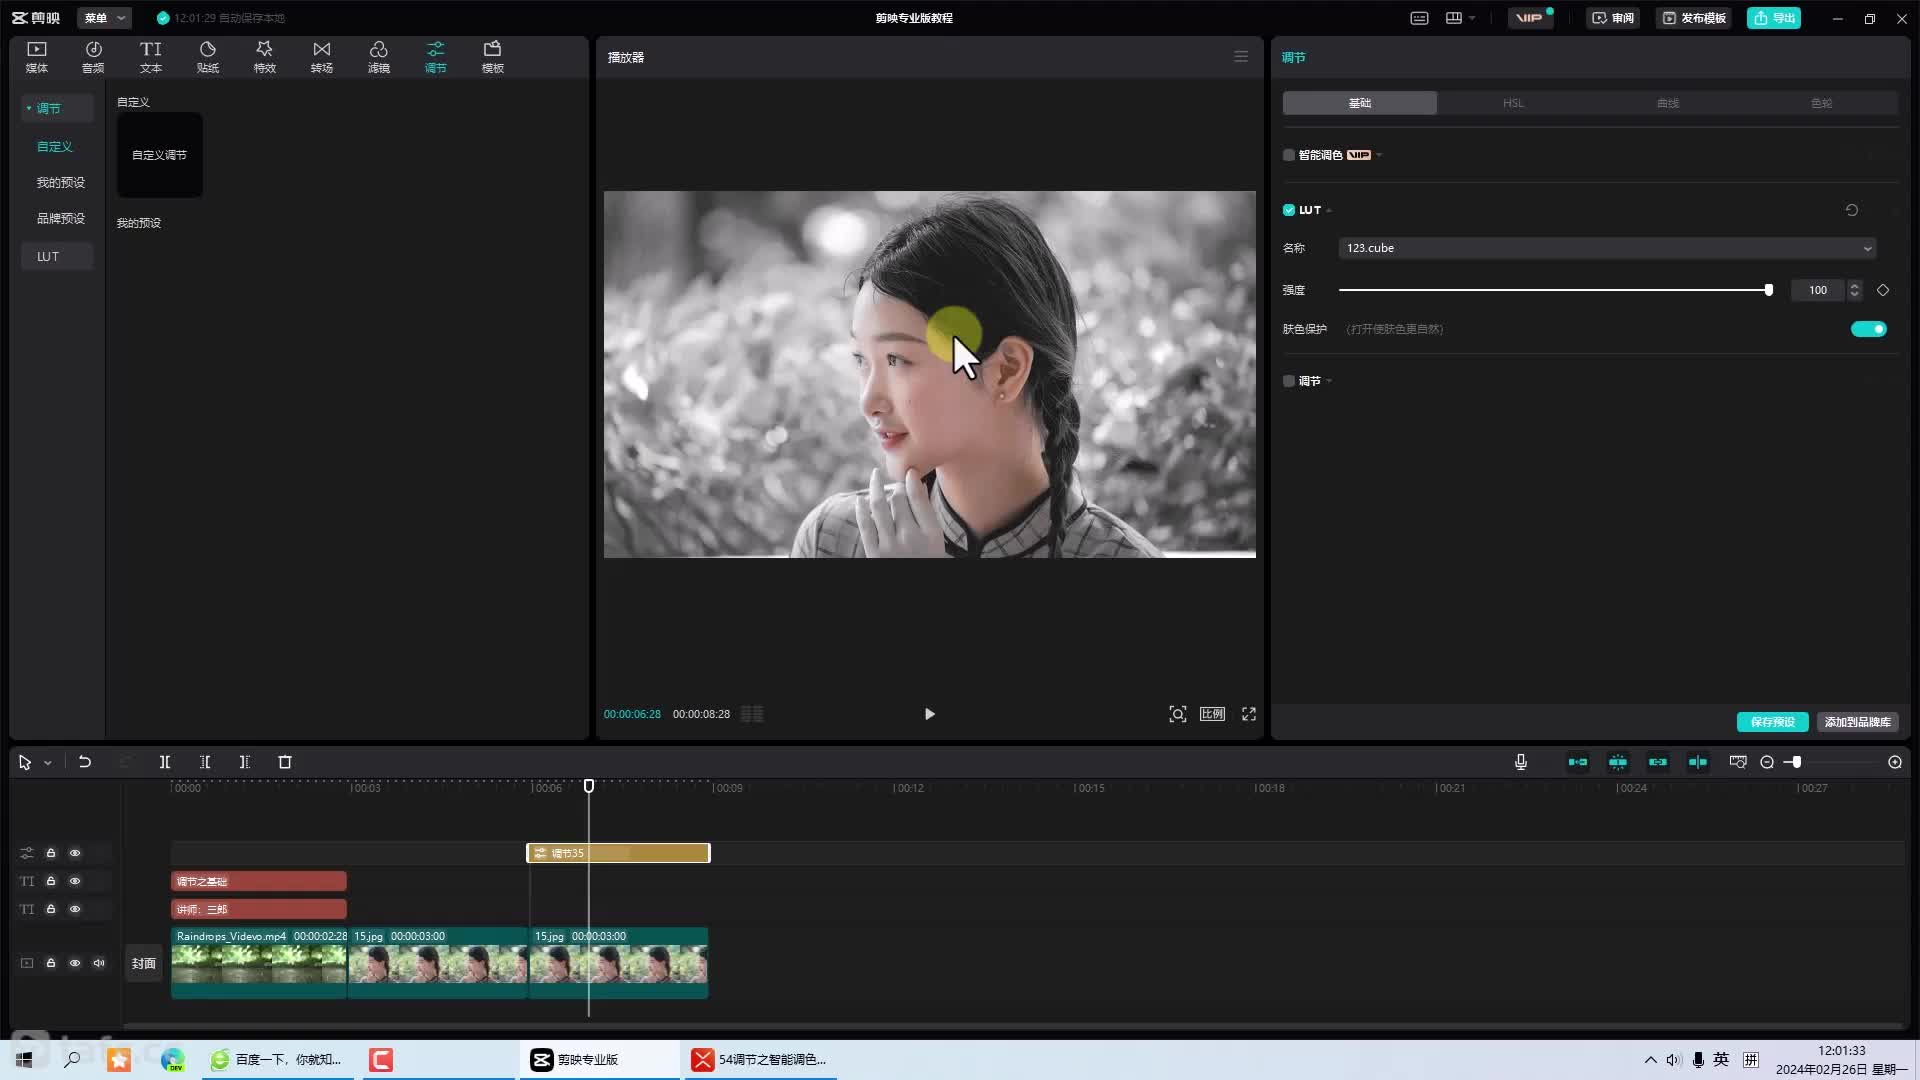1920x1080 pixels.
Task: Select 我的预设 in left sidebar
Action: pyautogui.click(x=61, y=182)
